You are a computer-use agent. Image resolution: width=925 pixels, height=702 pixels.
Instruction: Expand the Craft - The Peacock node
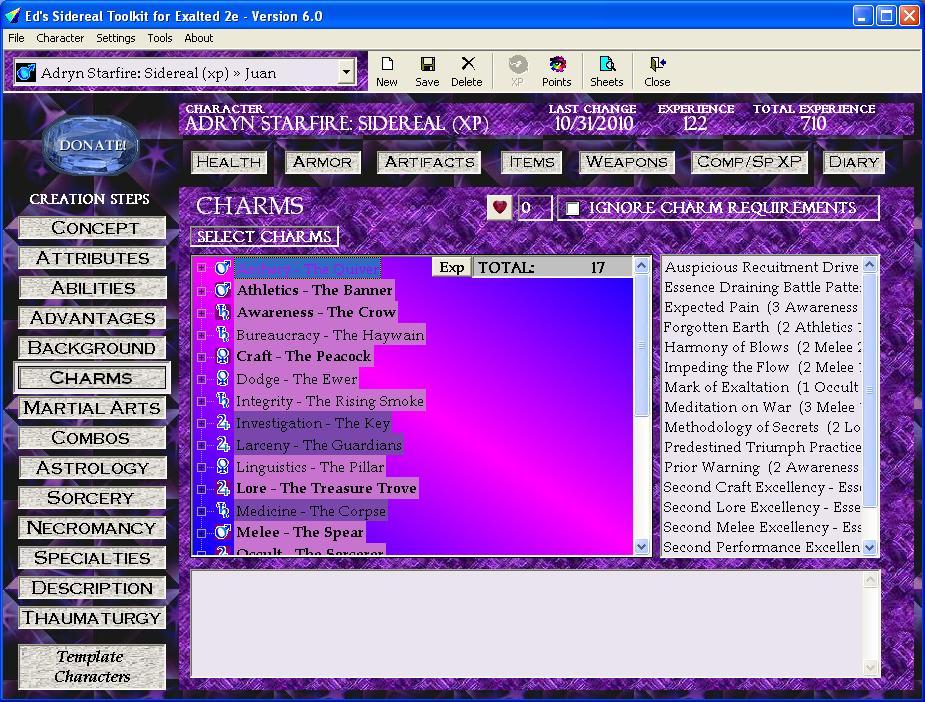[x=202, y=357]
